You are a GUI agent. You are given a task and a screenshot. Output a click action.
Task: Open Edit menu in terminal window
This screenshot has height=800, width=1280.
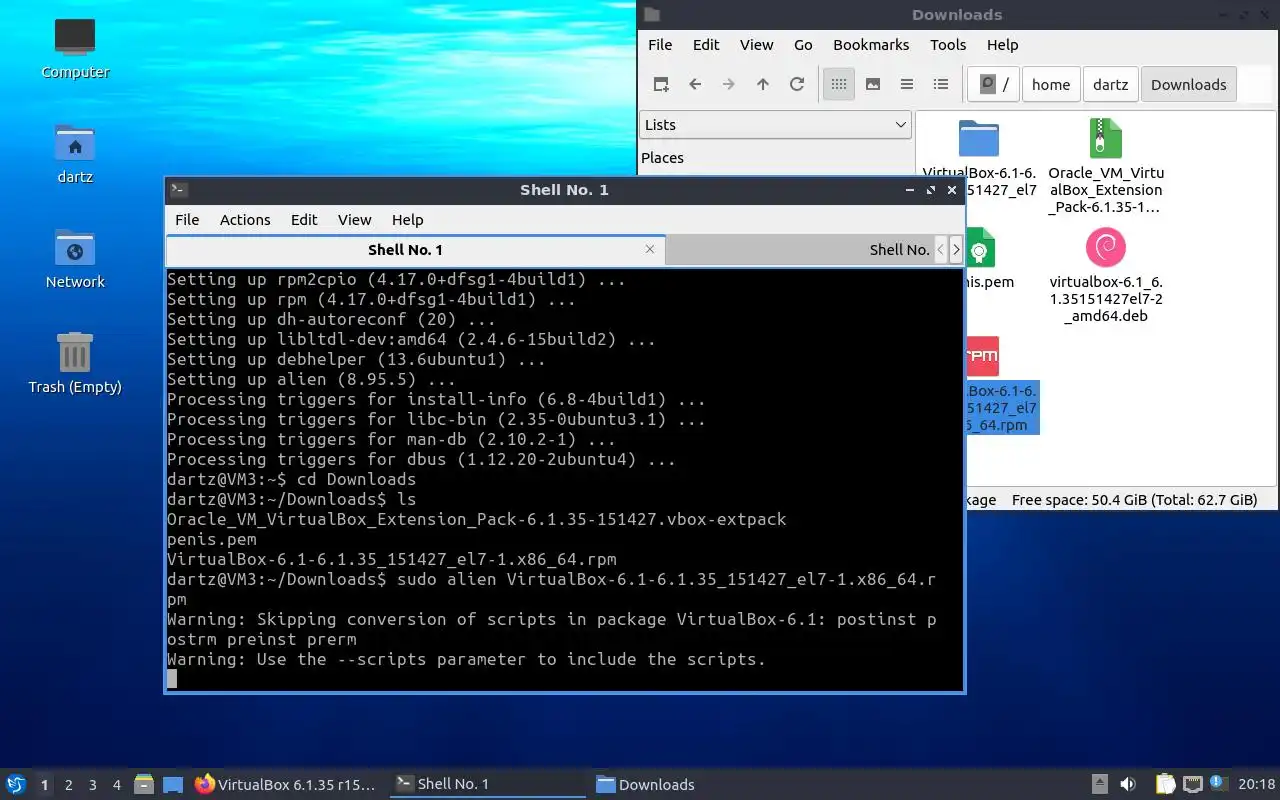304,220
